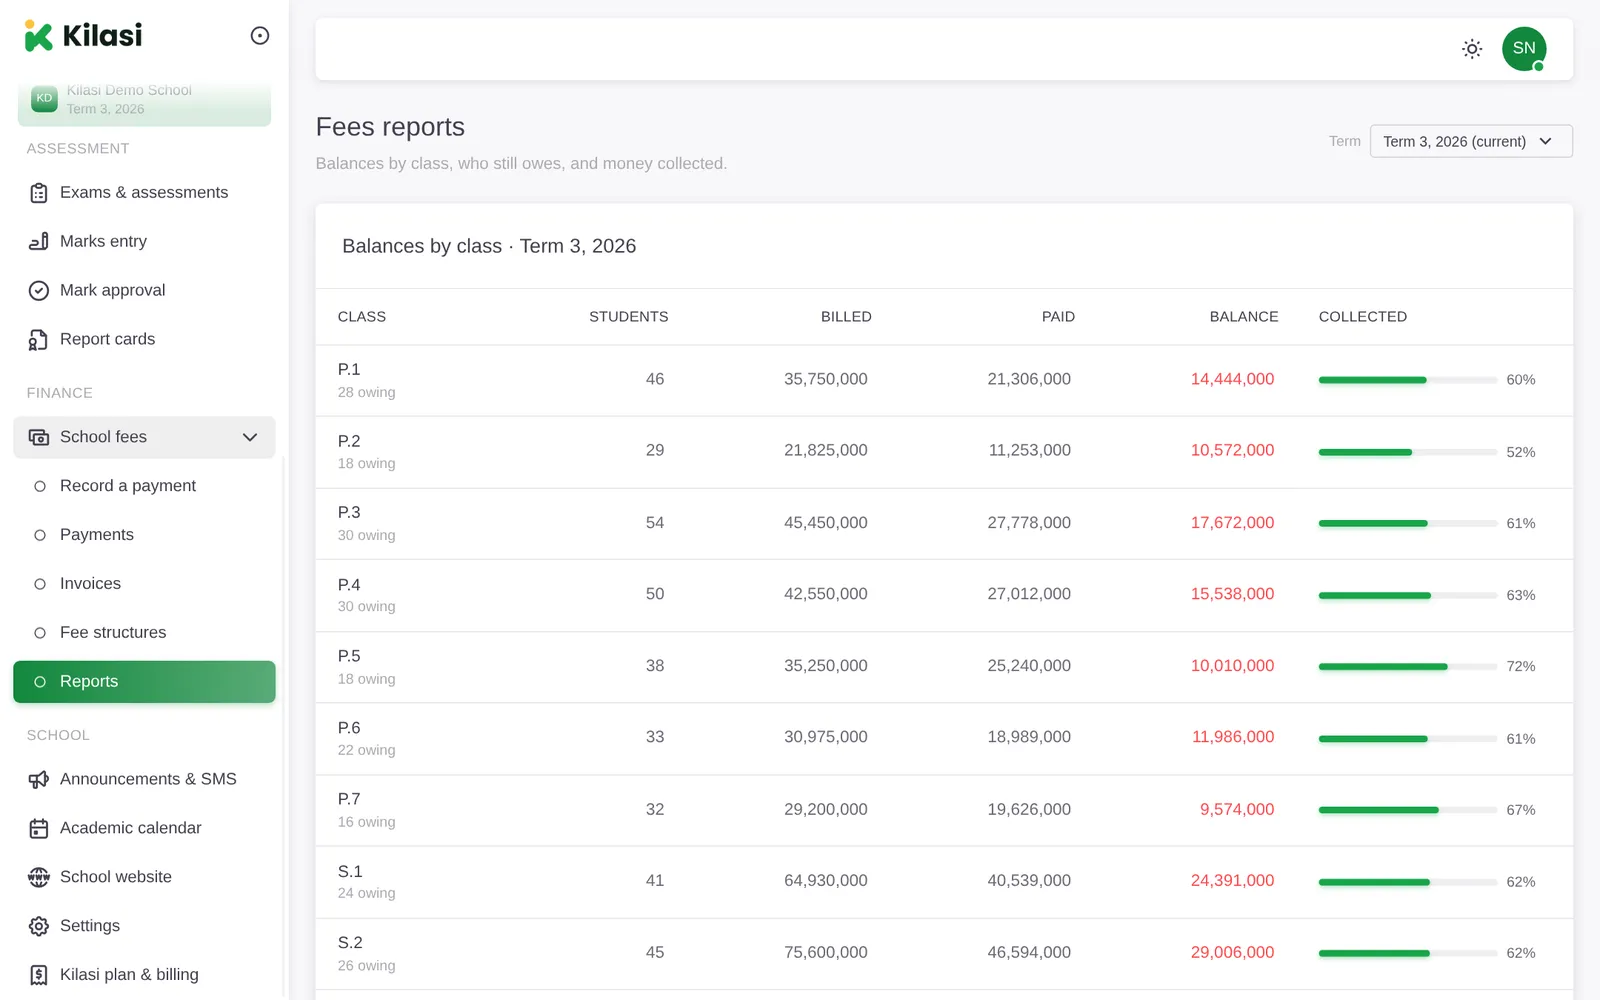
Task: Switch theme with the sun icon
Action: tap(1472, 49)
